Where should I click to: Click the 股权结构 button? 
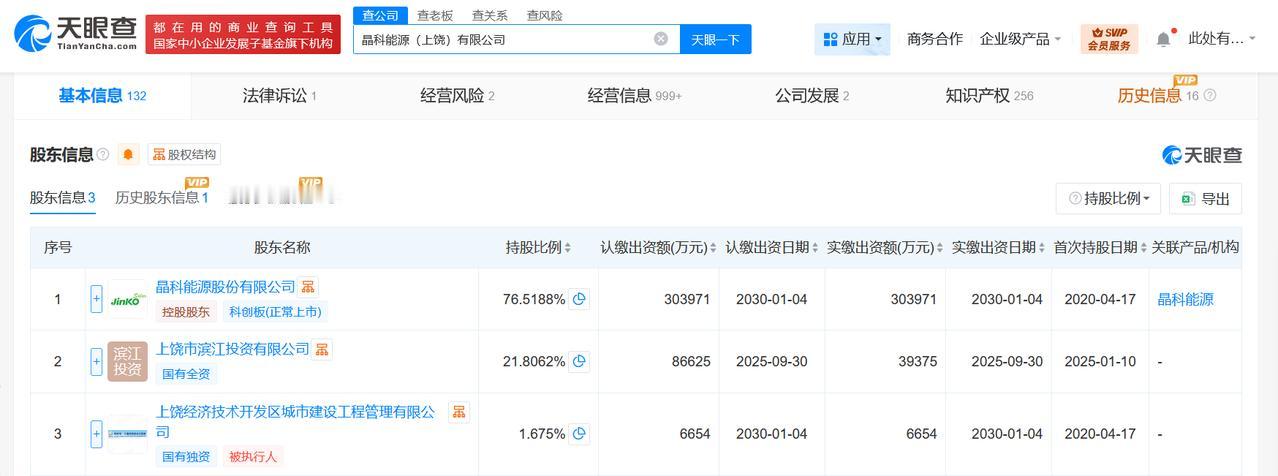click(x=184, y=154)
